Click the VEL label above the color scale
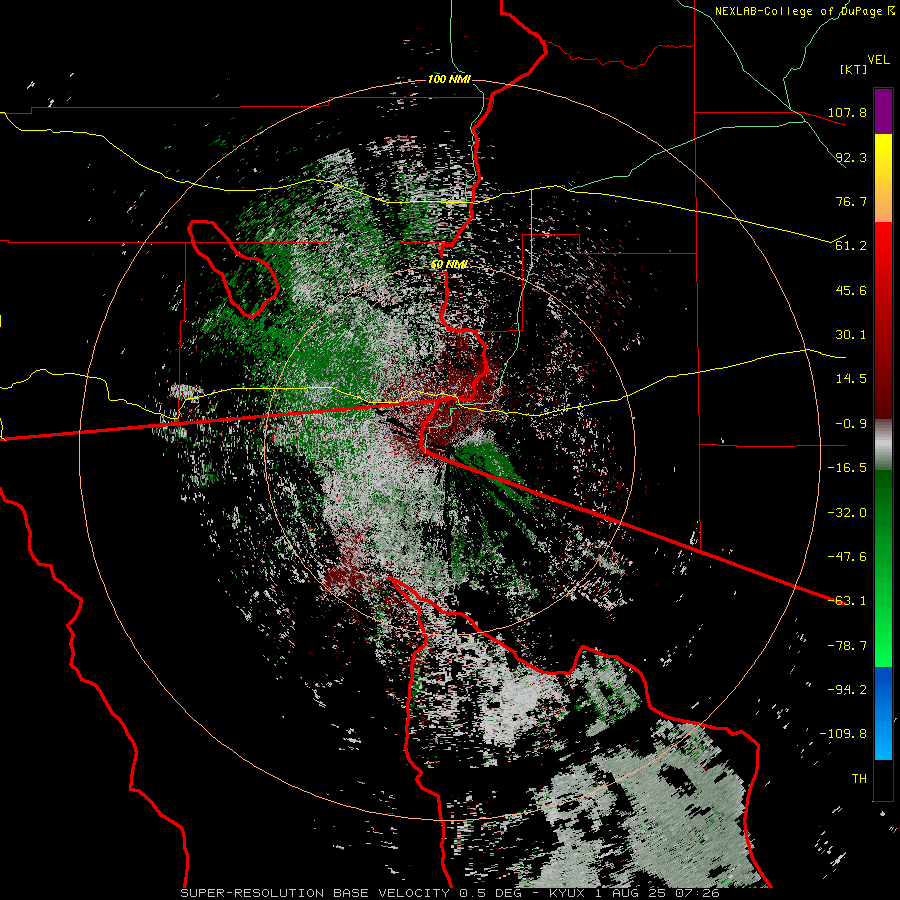Screen dimensions: 900x900 878,60
